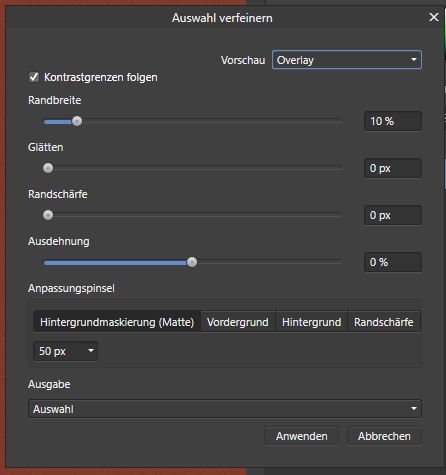Select the Hintergrundmaskierung (Matte) brush tab
Screen dimensions: 446x475
pos(117,322)
